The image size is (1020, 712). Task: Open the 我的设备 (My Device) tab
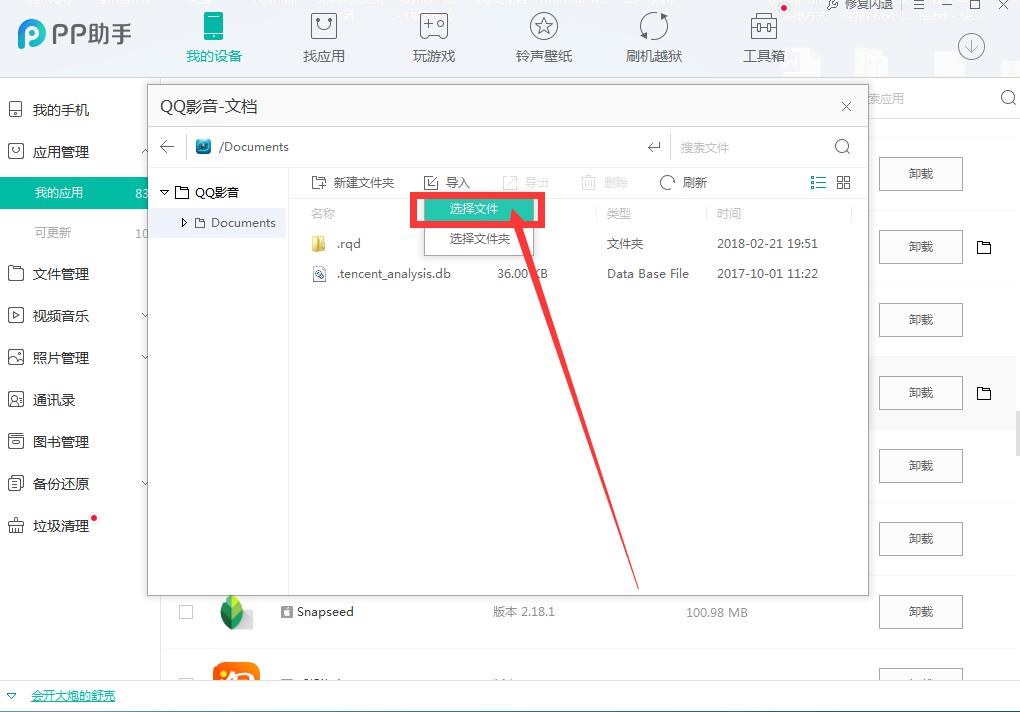pos(213,38)
